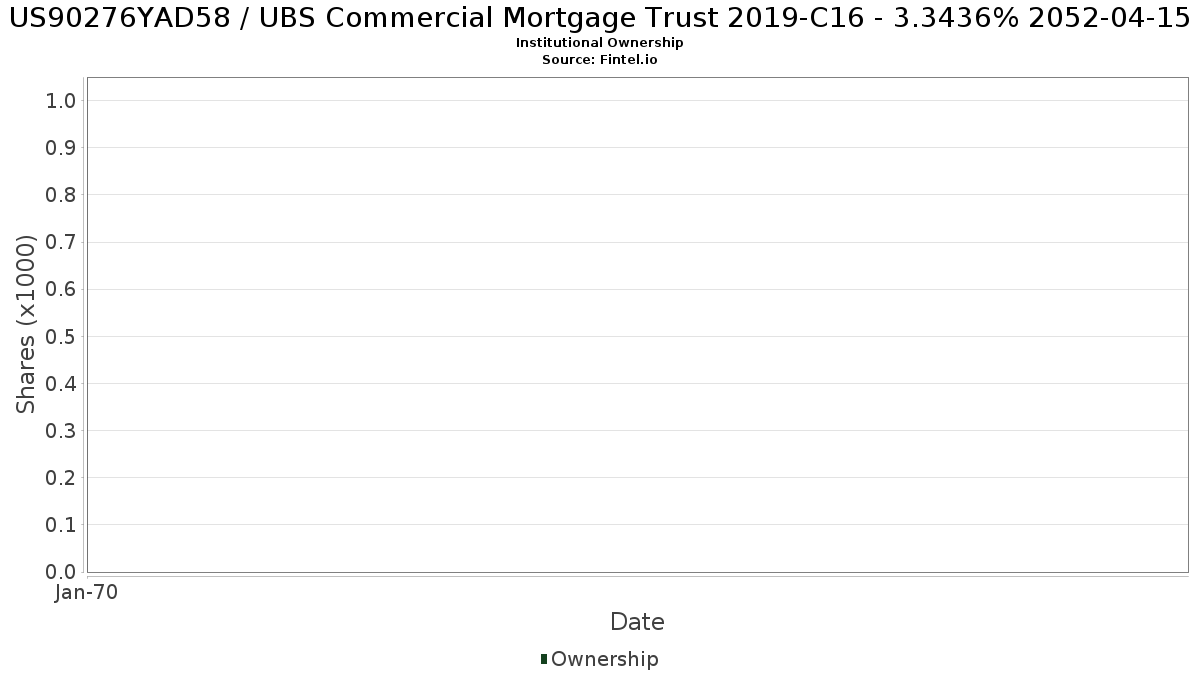Click the green Ownership legend swatch

coord(544,659)
